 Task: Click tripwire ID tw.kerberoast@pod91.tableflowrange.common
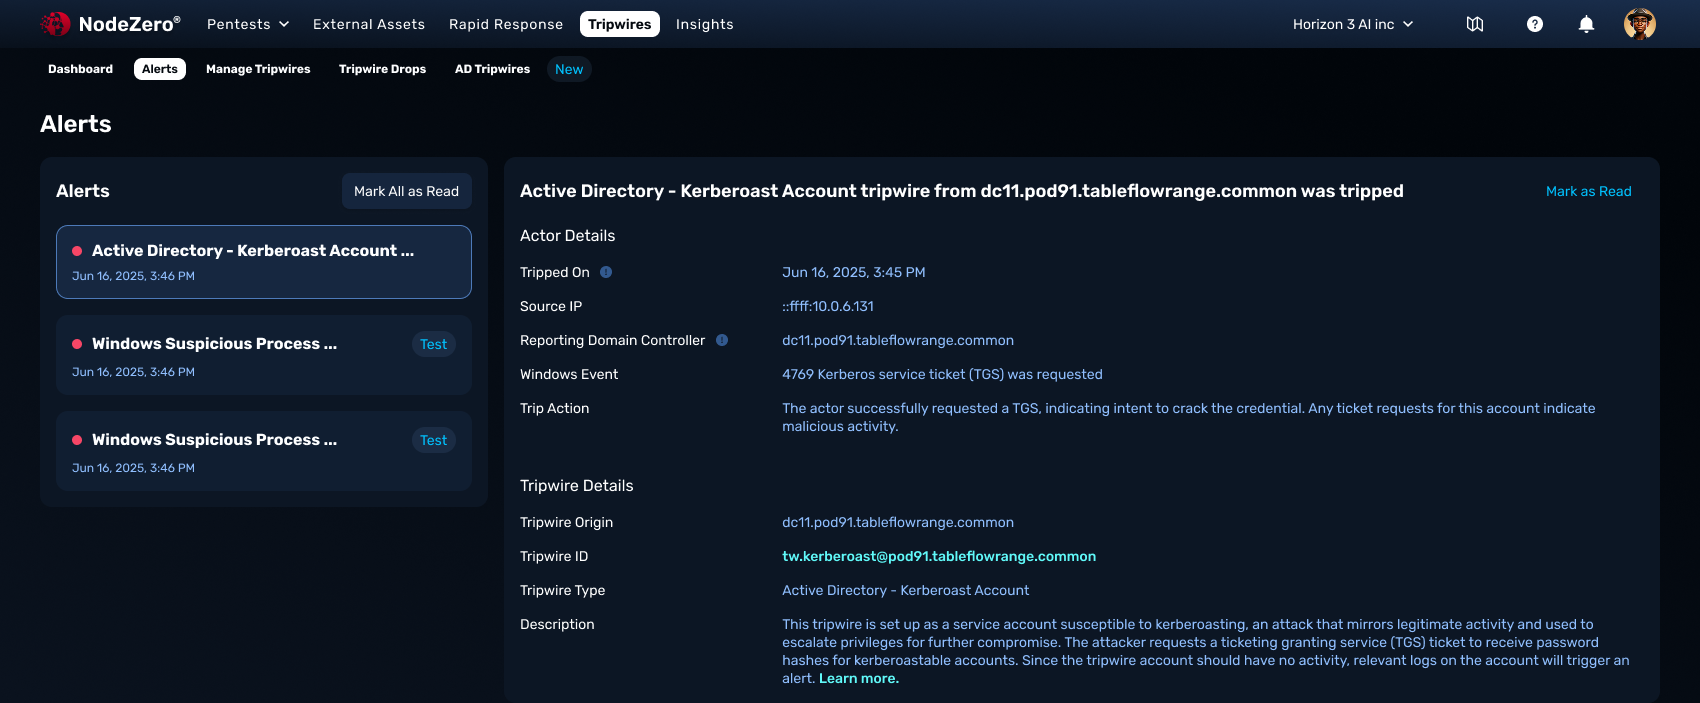(939, 556)
